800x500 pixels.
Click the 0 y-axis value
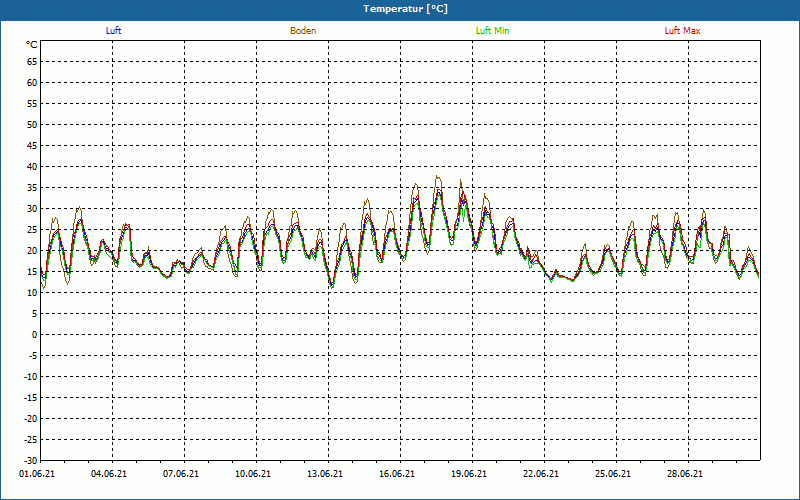(35, 335)
